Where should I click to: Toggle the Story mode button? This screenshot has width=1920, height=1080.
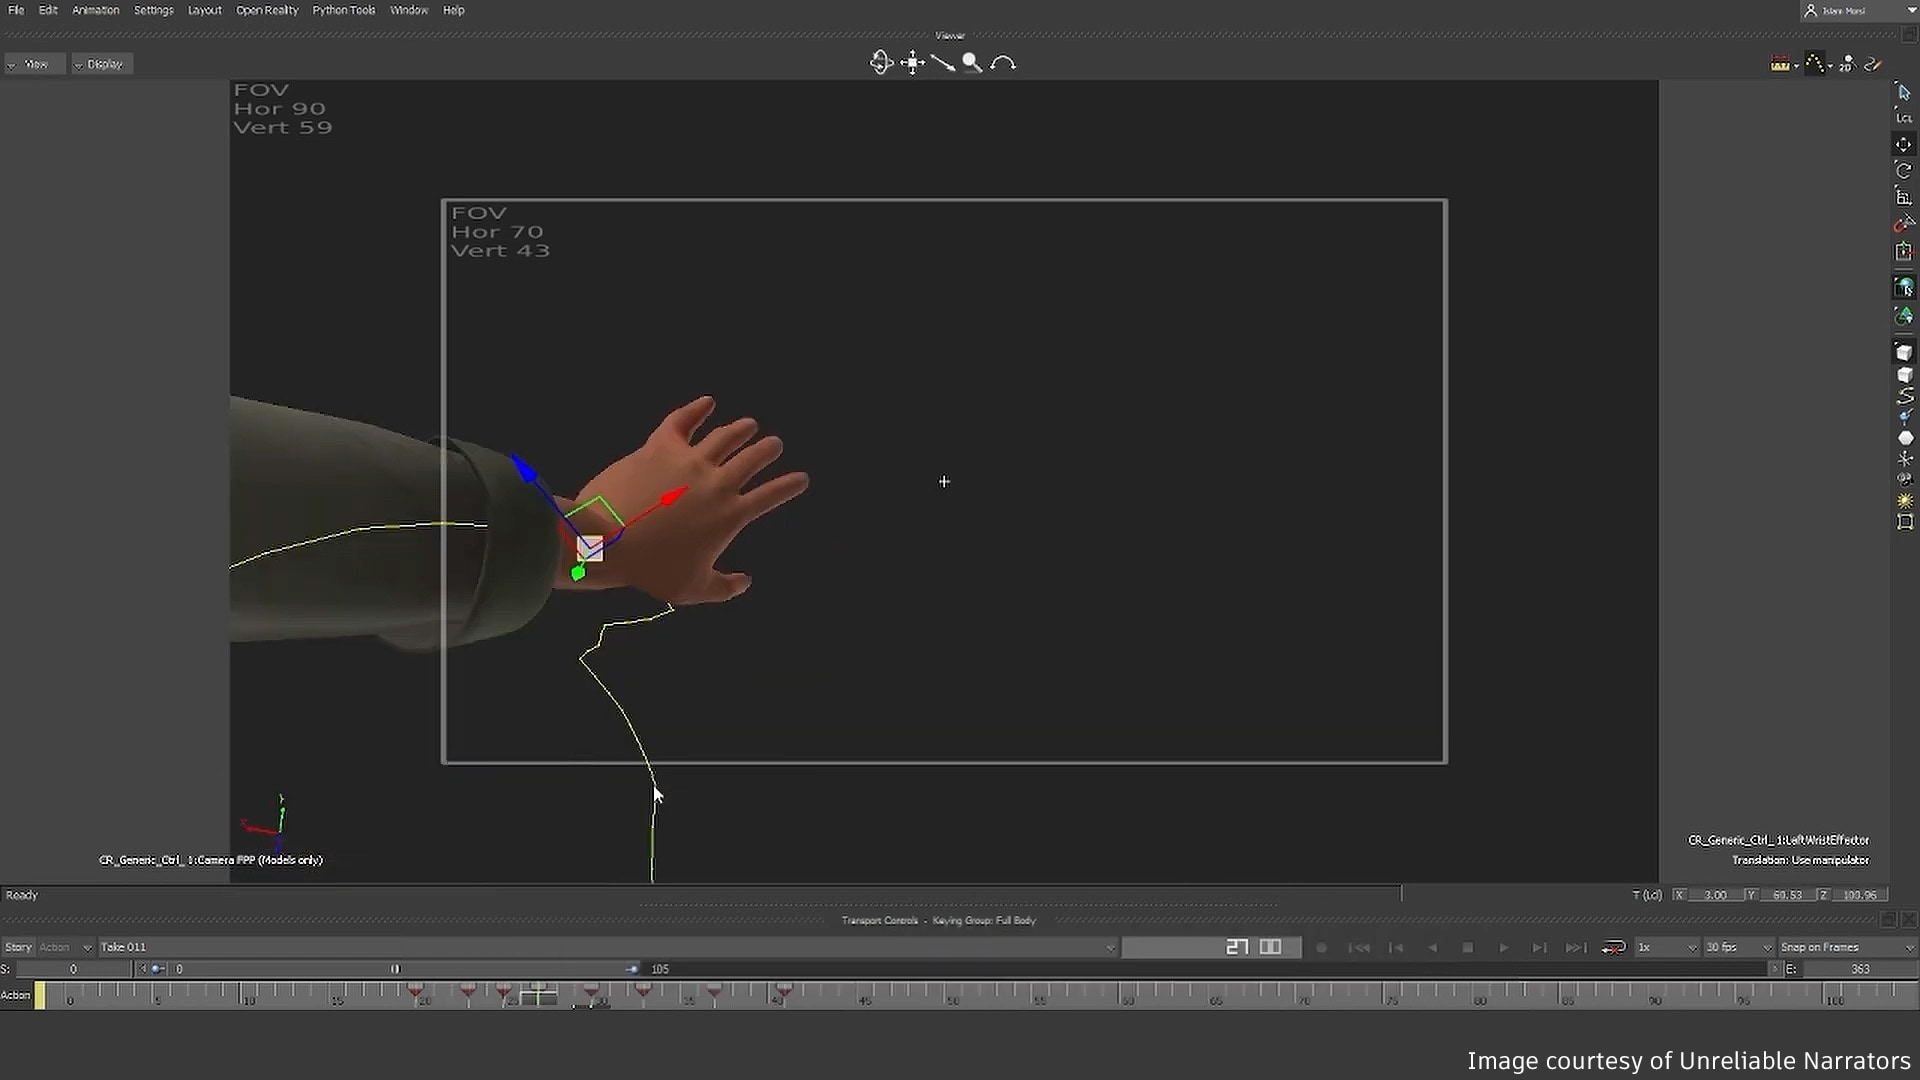point(18,947)
